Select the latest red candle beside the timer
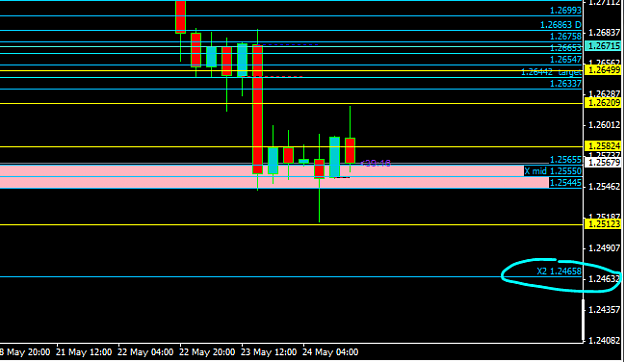The height and width of the screenshot is (362, 625). coord(350,150)
